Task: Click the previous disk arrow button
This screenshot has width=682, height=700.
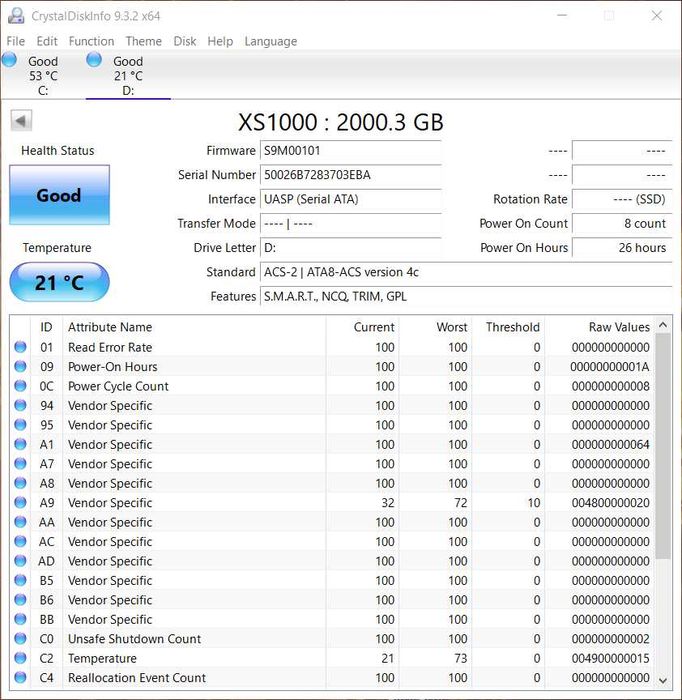Action: point(21,121)
